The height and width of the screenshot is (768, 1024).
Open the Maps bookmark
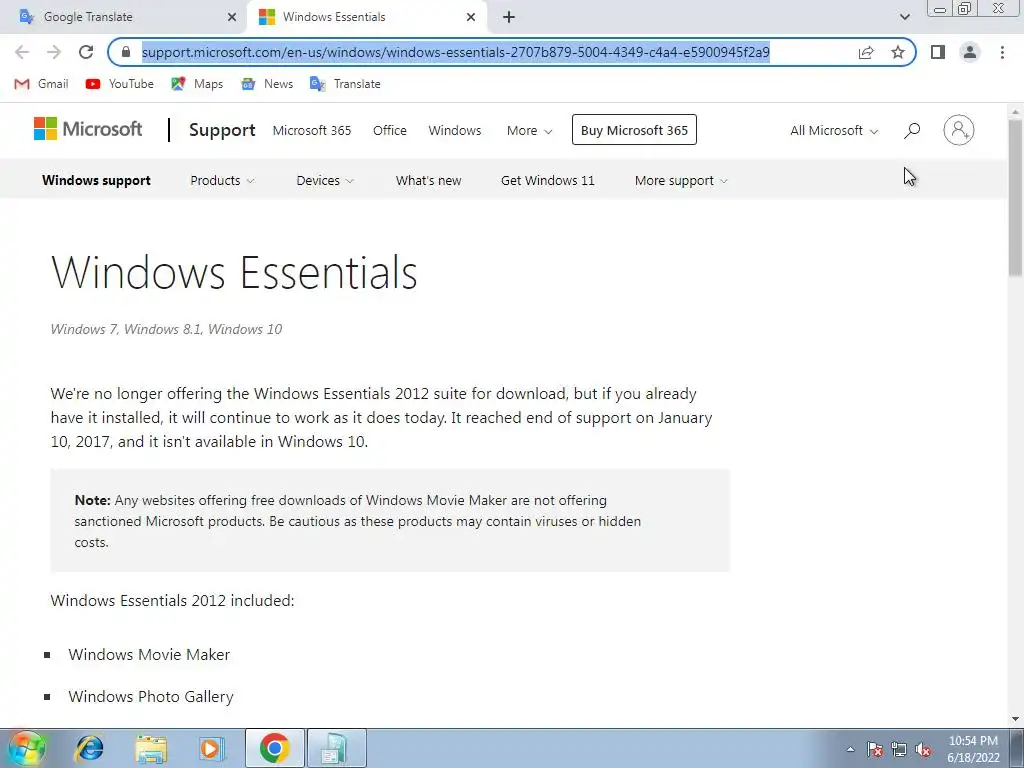point(197,84)
